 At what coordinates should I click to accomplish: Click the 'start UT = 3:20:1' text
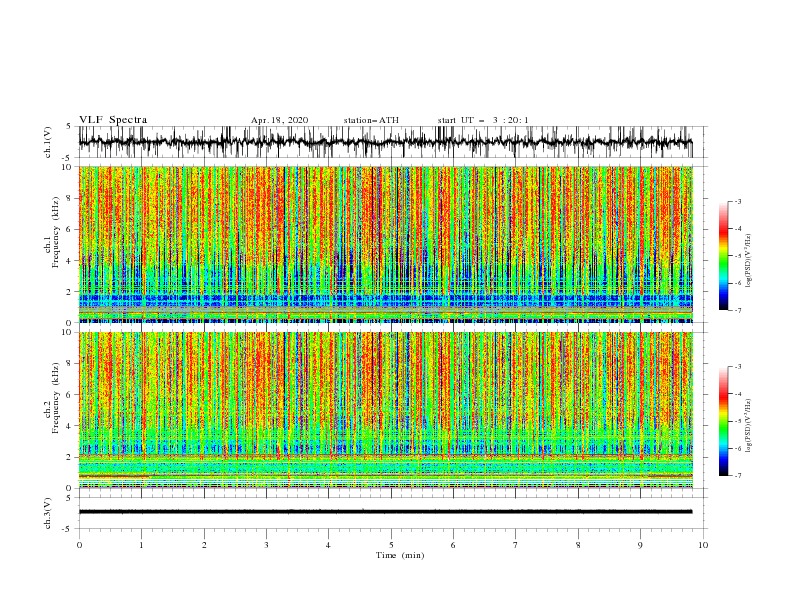click(x=483, y=120)
